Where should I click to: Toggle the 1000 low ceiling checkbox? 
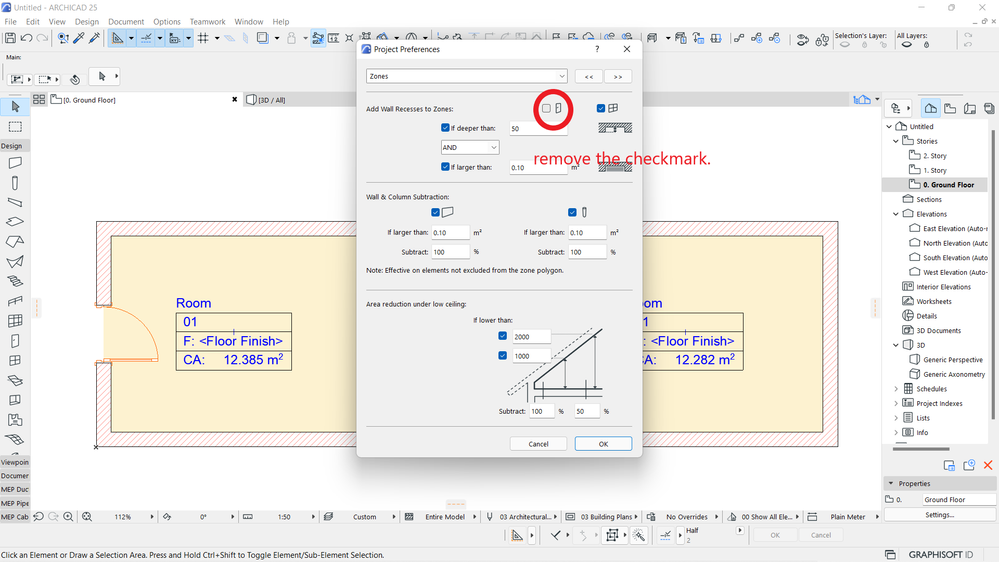click(x=503, y=355)
